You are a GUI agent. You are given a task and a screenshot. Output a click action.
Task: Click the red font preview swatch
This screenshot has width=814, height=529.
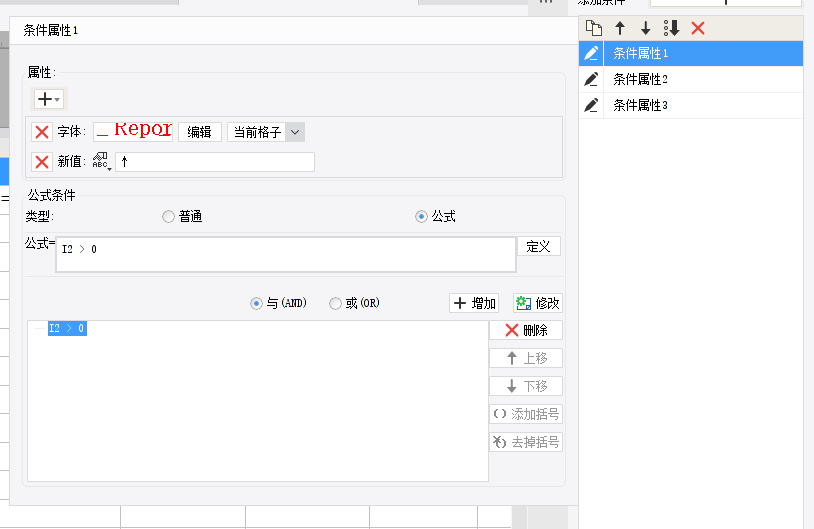133,132
